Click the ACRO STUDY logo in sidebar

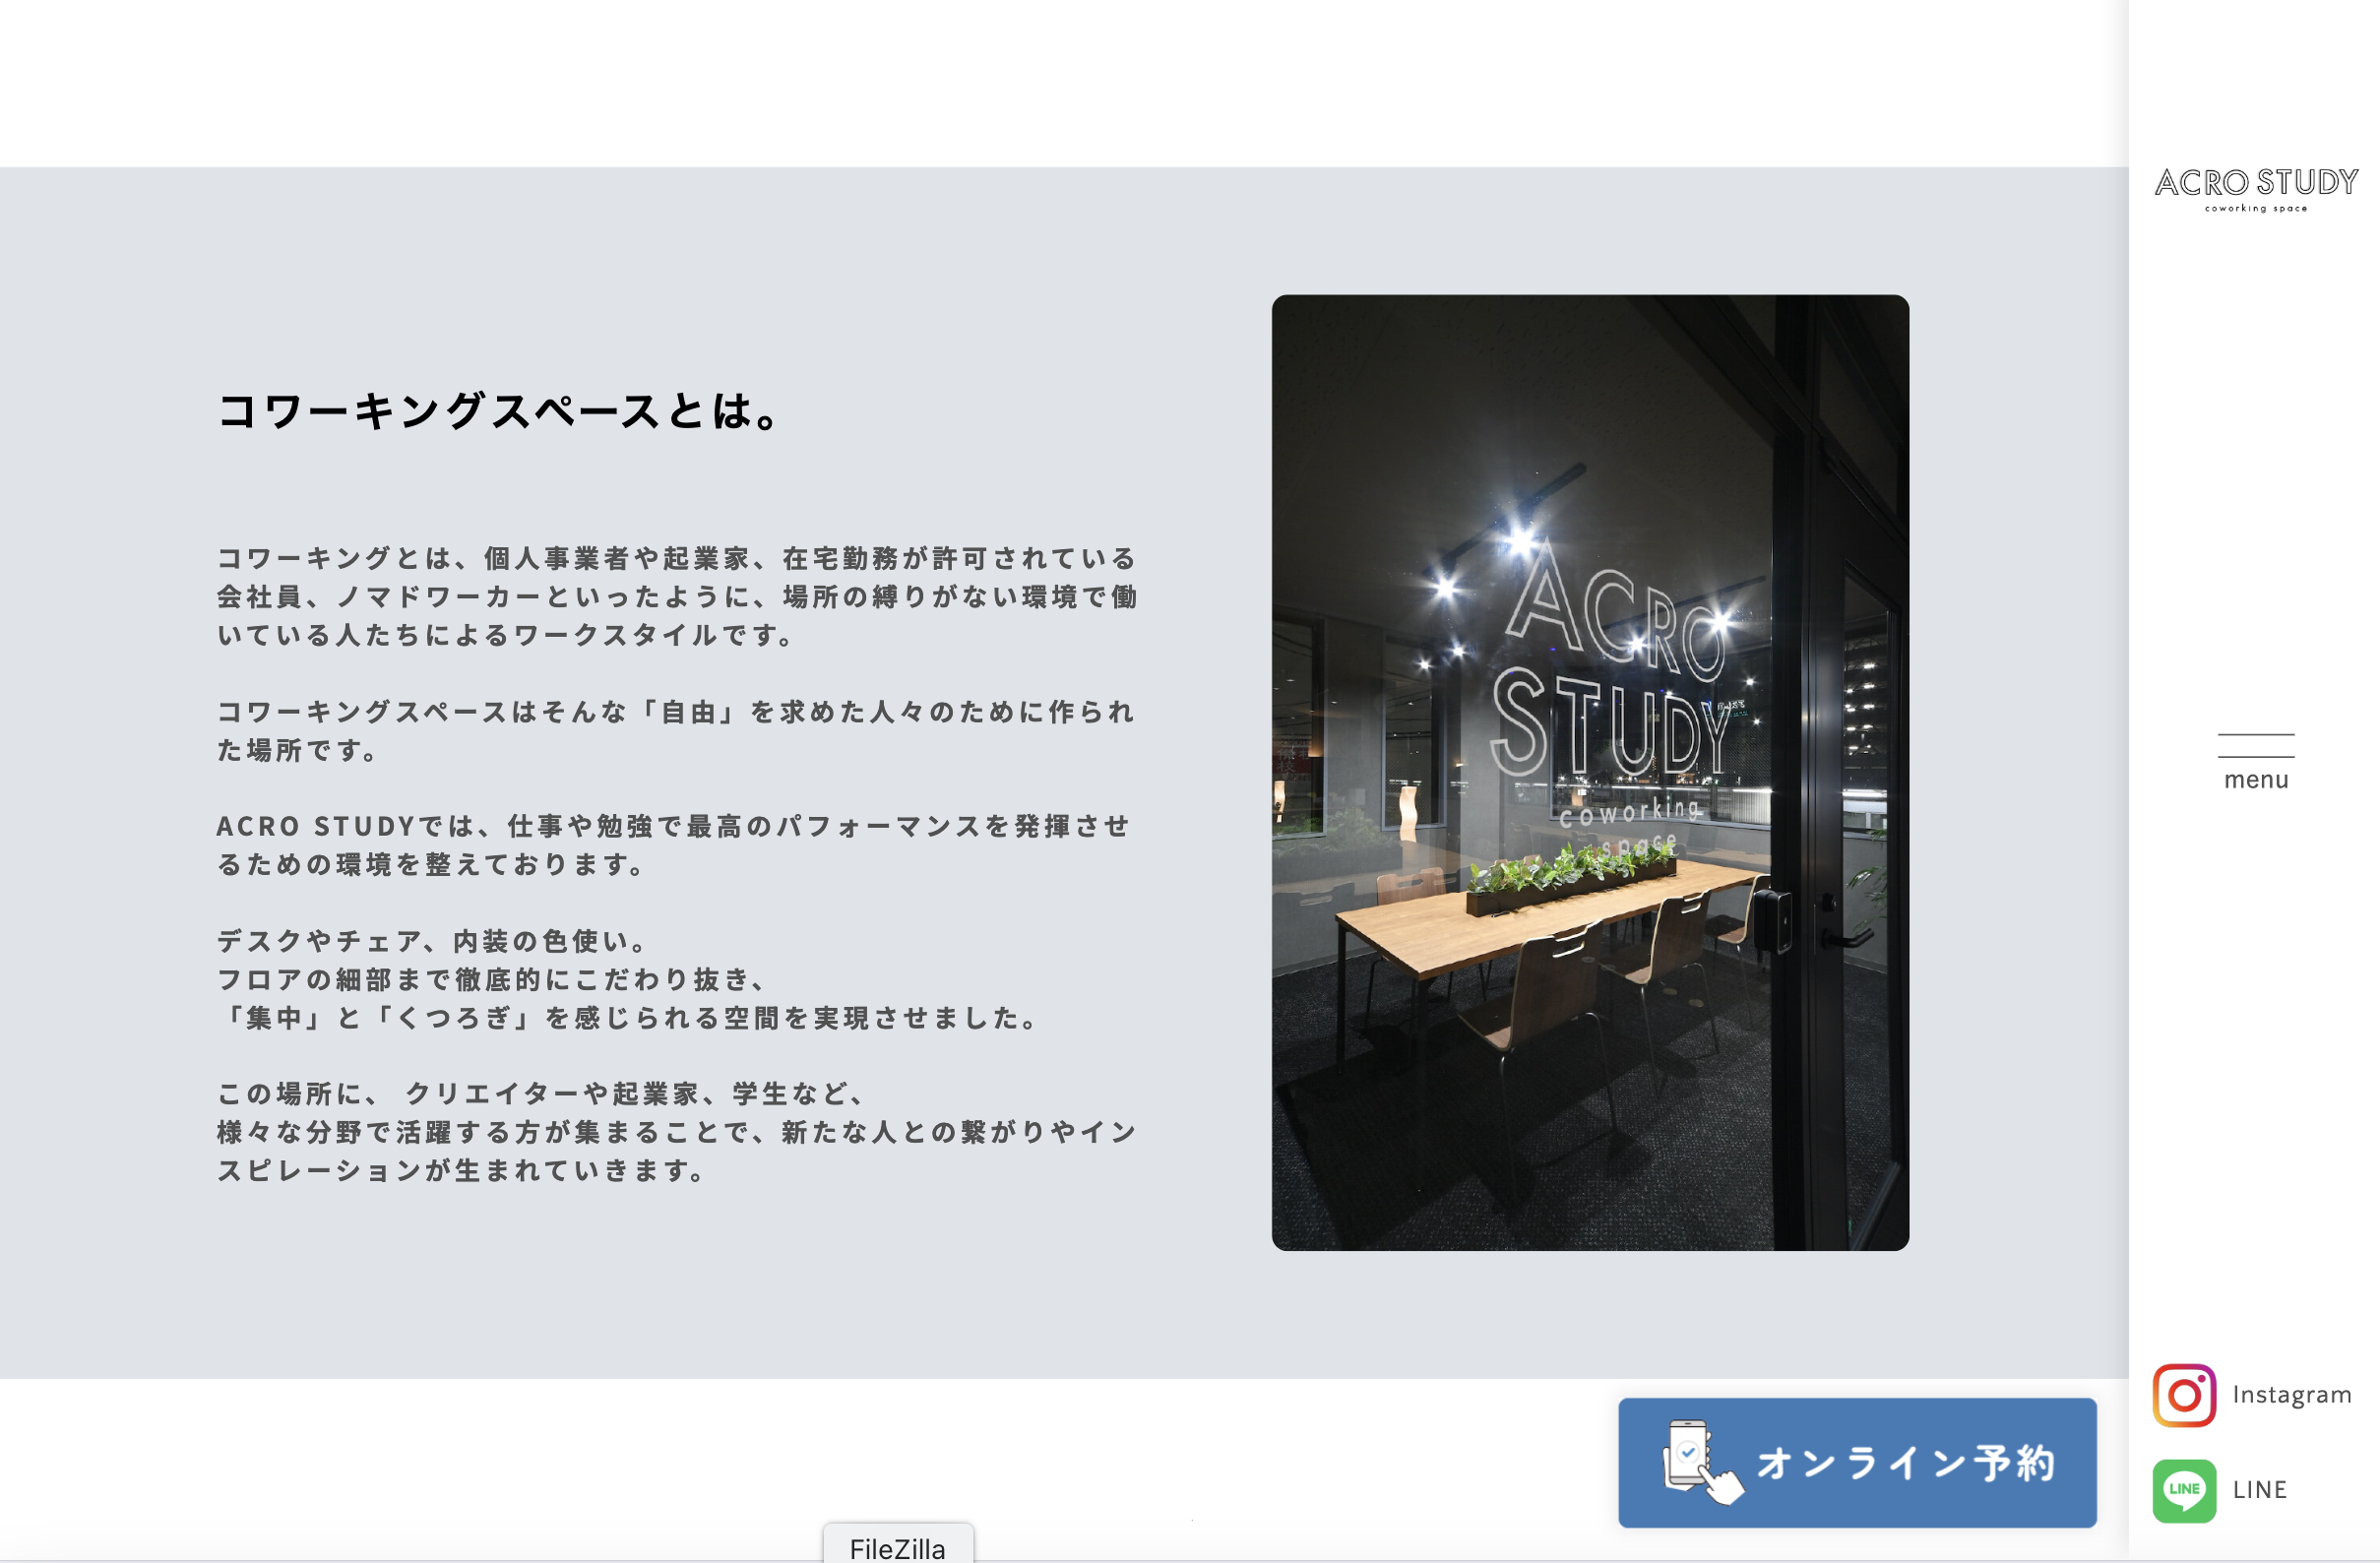point(2256,189)
